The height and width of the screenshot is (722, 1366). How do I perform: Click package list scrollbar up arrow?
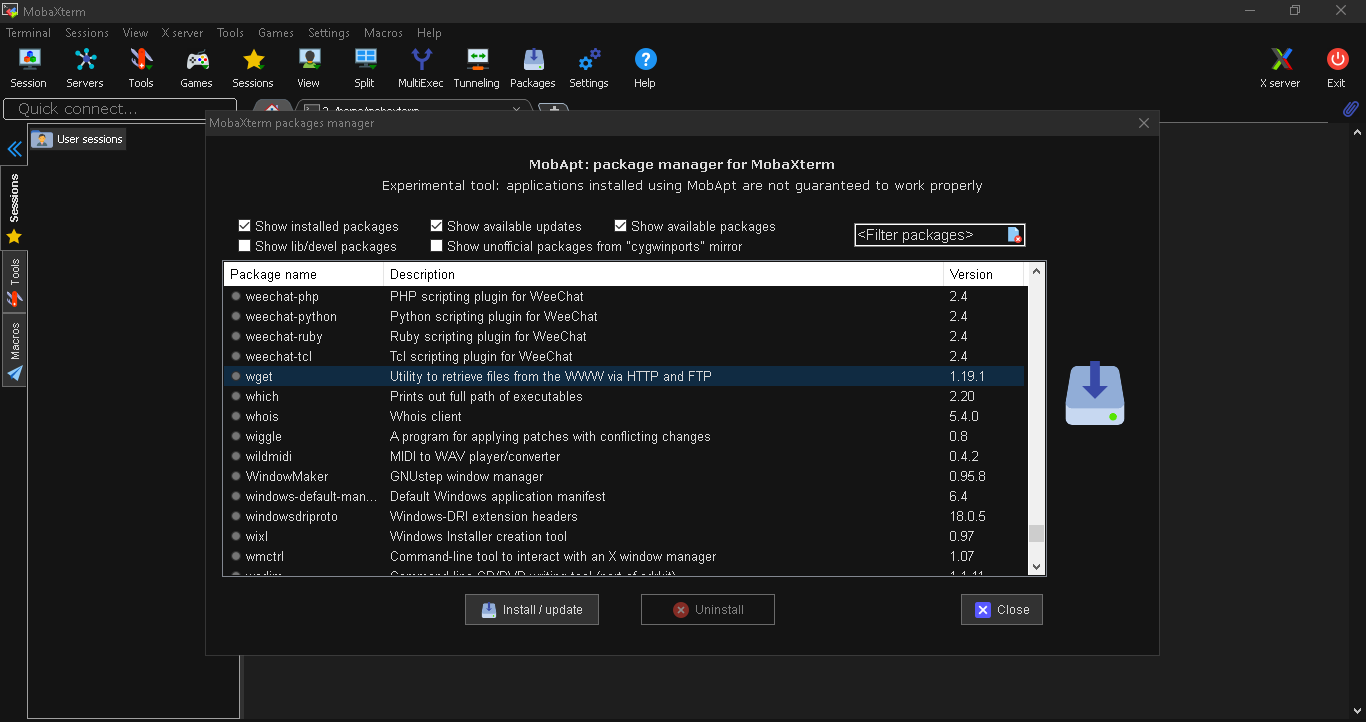[1036, 271]
